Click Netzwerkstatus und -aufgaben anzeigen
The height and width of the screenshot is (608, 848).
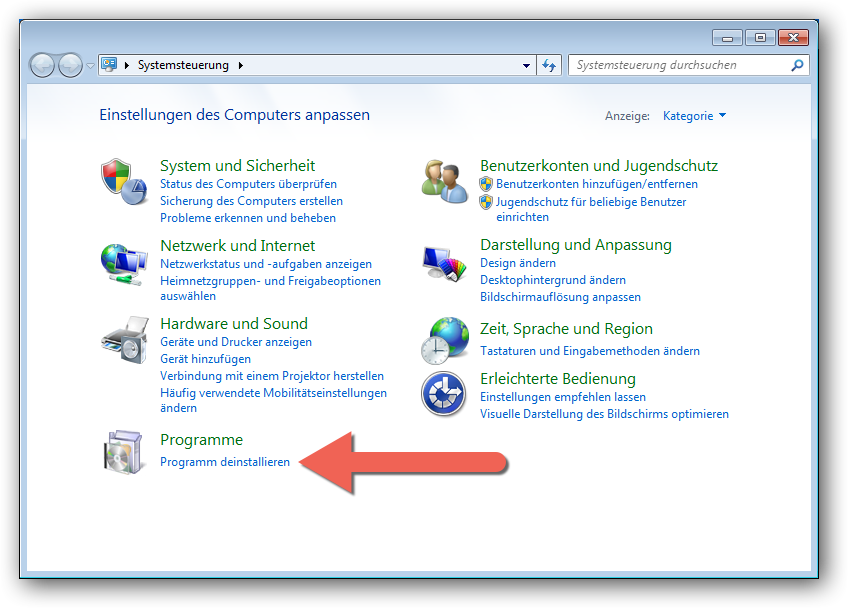pos(266,264)
